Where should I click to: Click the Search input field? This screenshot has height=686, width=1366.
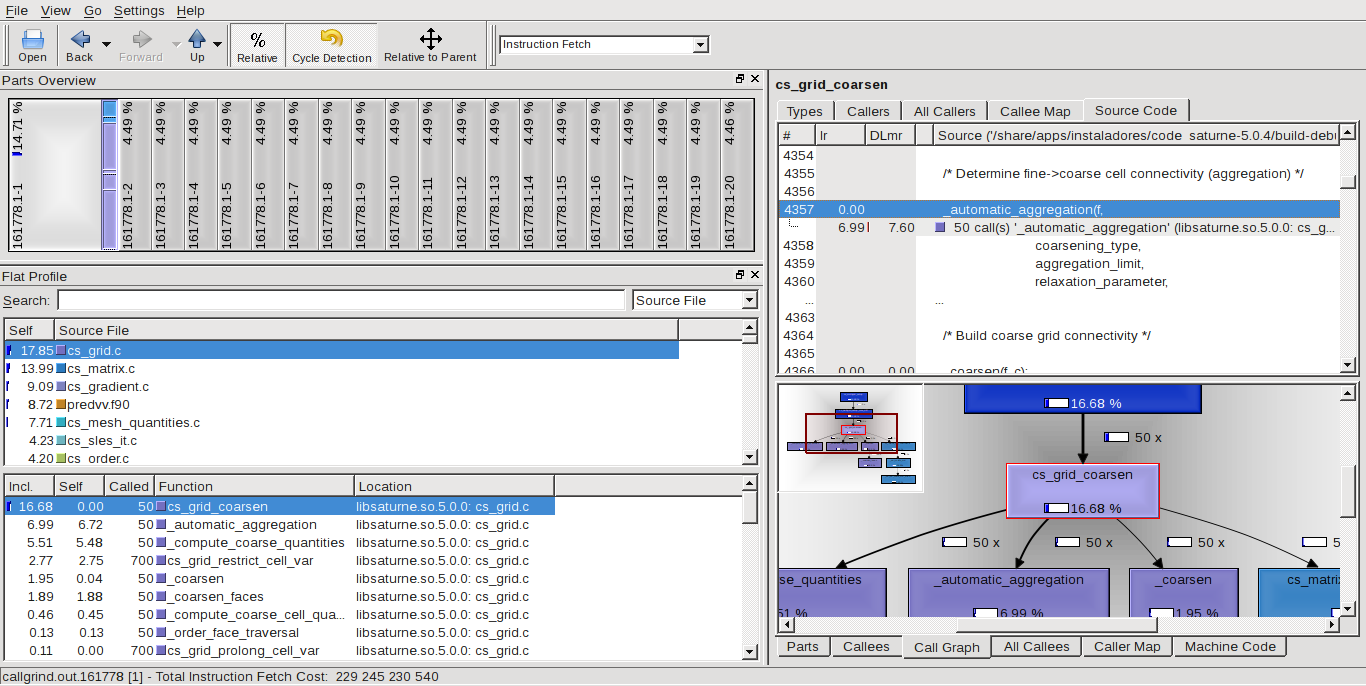[340, 300]
